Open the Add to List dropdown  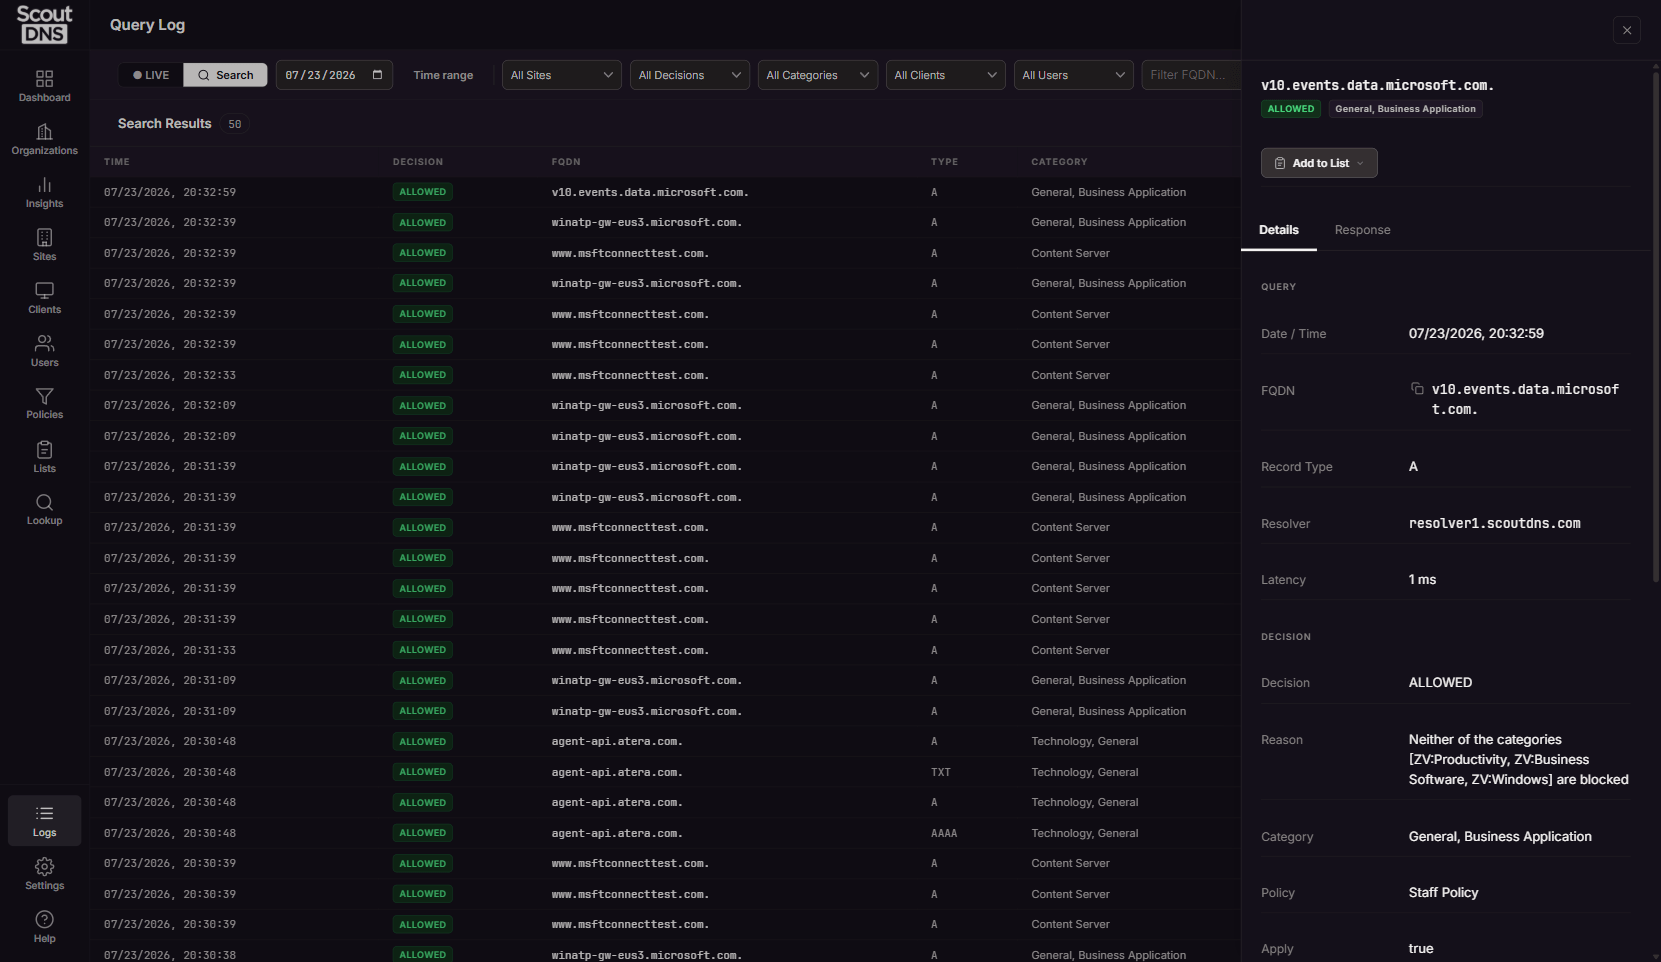tap(1319, 163)
